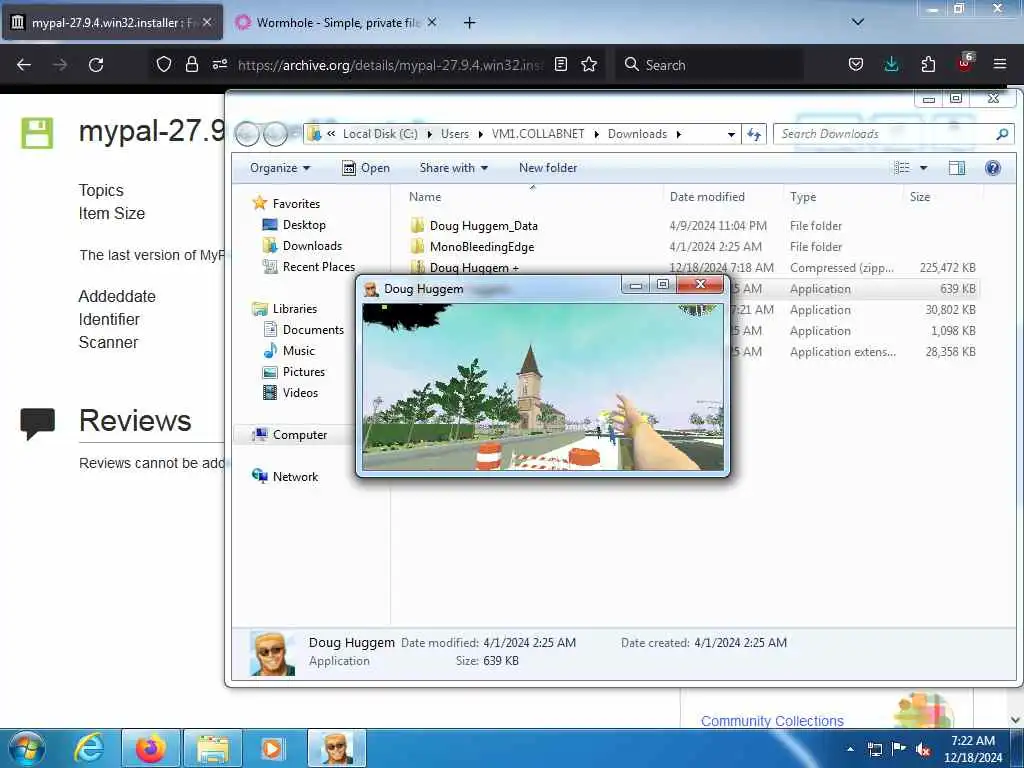Show hidden tray icons arrow

click(850, 749)
